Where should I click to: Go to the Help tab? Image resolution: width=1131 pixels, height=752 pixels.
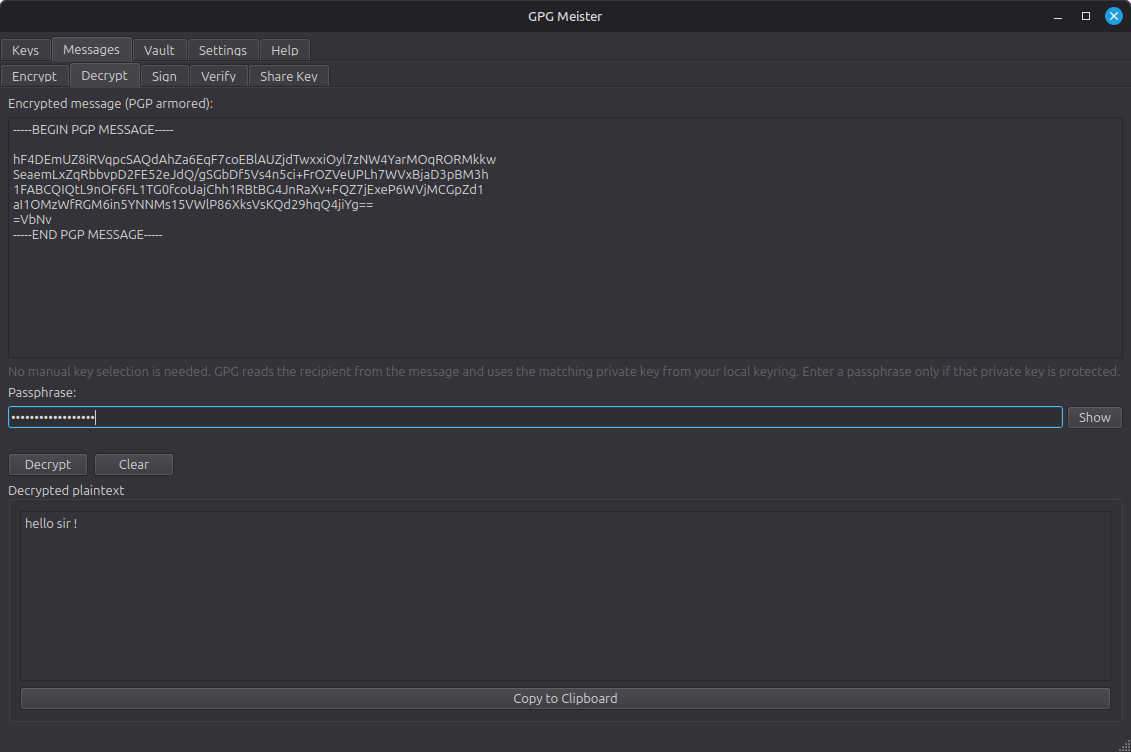pyautogui.click(x=284, y=50)
